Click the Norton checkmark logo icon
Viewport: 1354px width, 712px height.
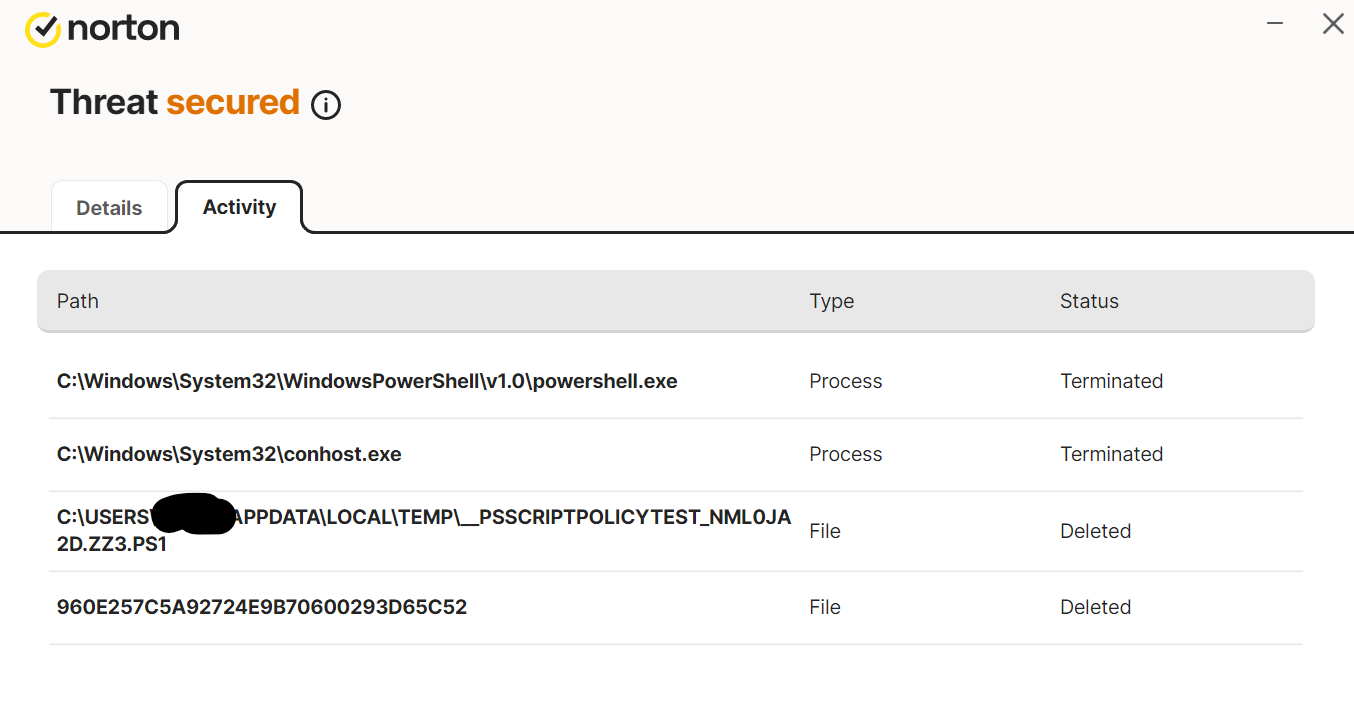click(x=43, y=29)
